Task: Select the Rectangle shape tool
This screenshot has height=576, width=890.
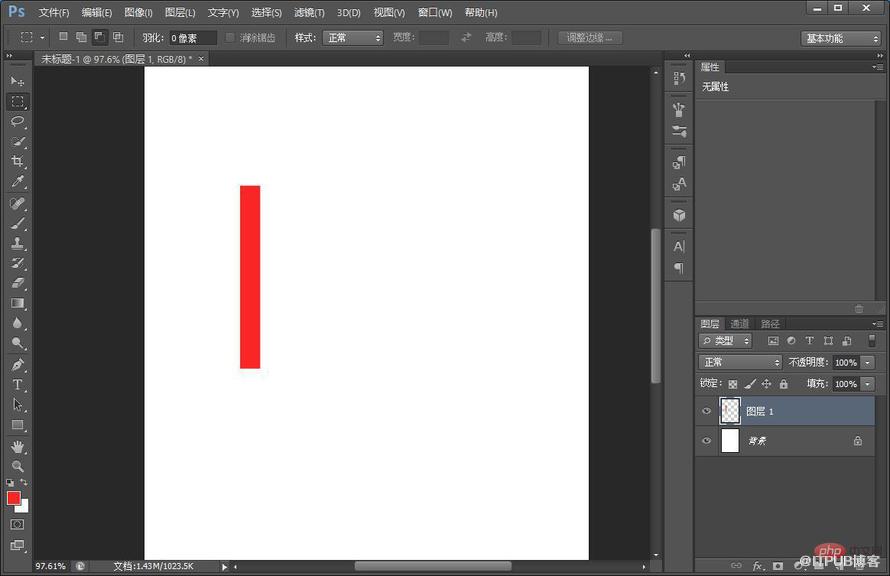Action: (17, 425)
